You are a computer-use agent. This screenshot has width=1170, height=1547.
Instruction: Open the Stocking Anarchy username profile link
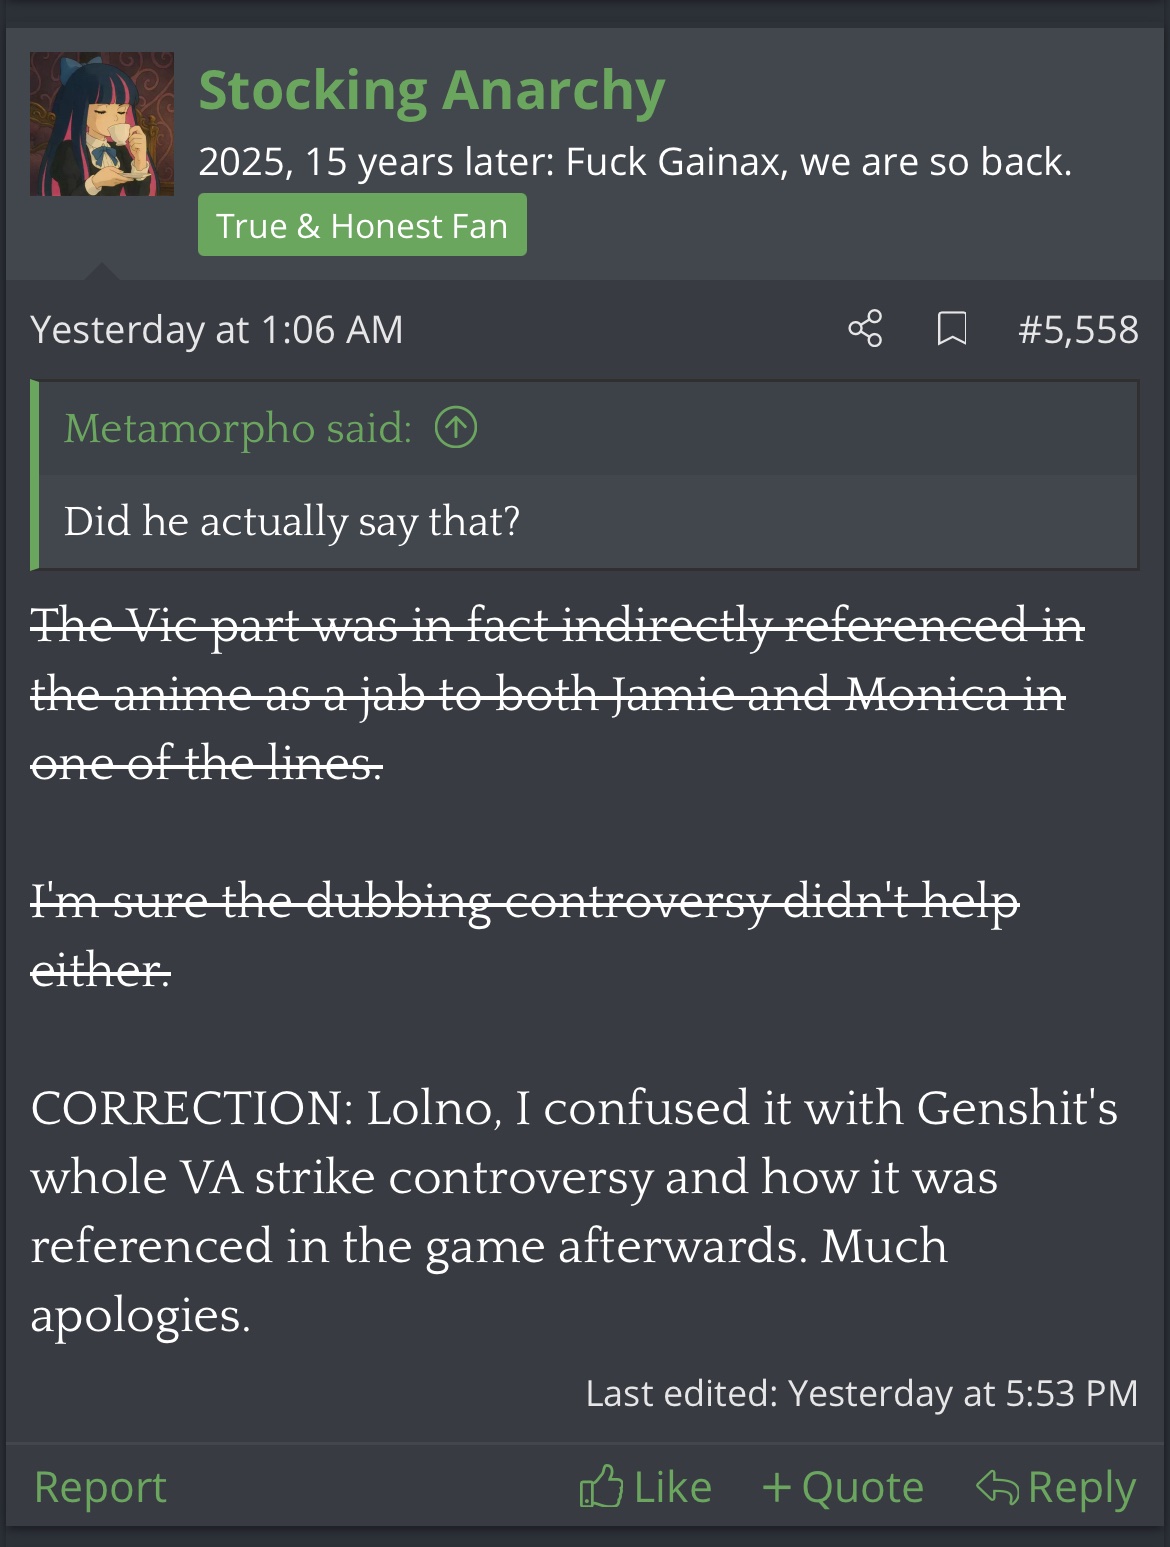click(x=431, y=91)
